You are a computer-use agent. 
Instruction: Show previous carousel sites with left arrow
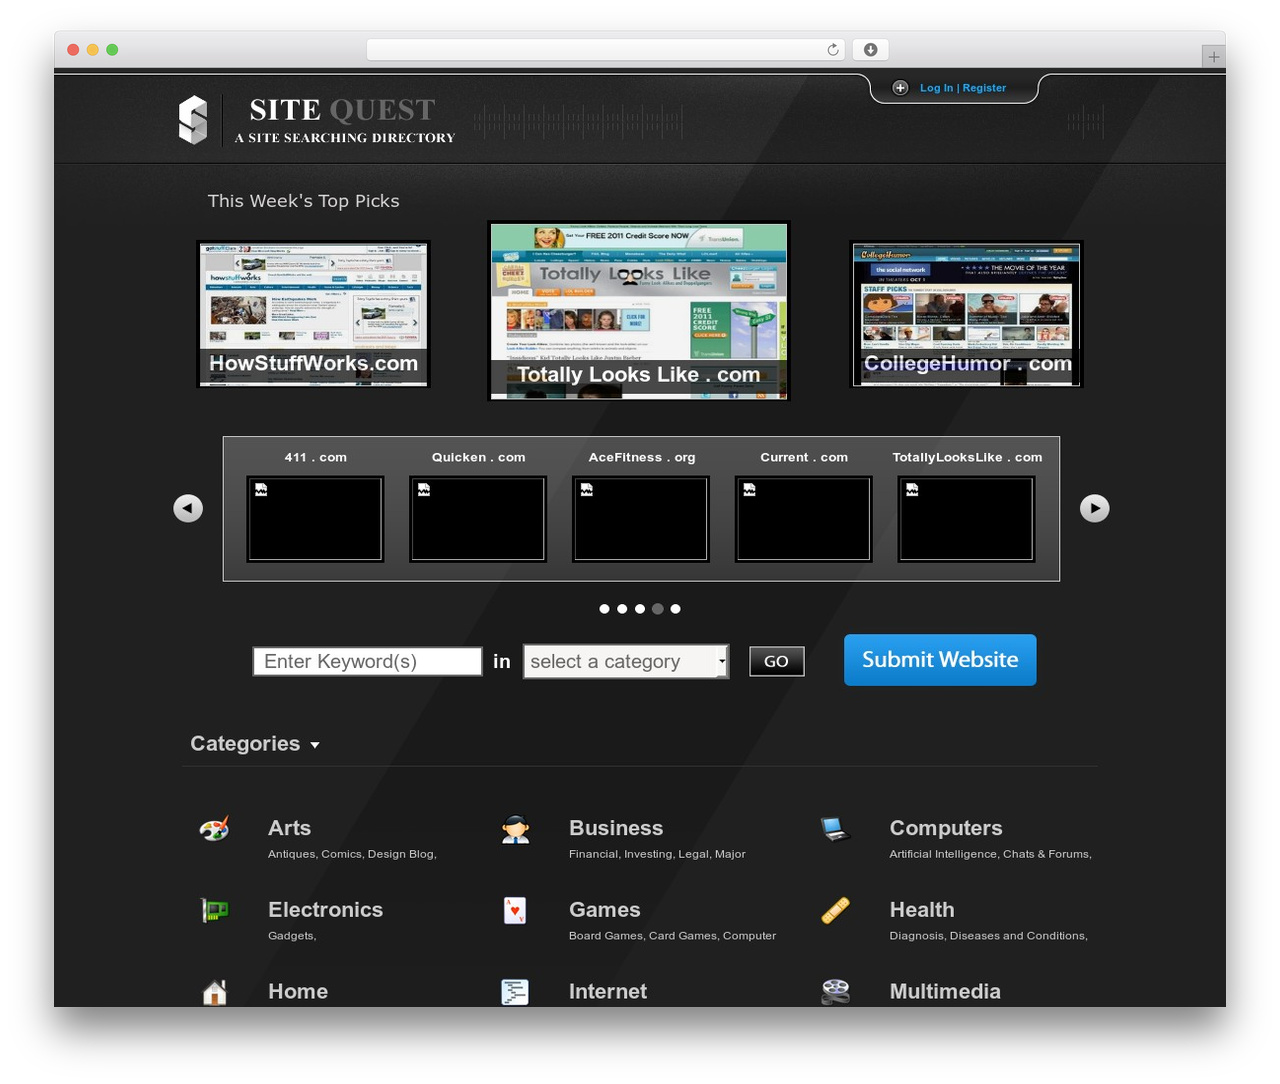coord(188,508)
